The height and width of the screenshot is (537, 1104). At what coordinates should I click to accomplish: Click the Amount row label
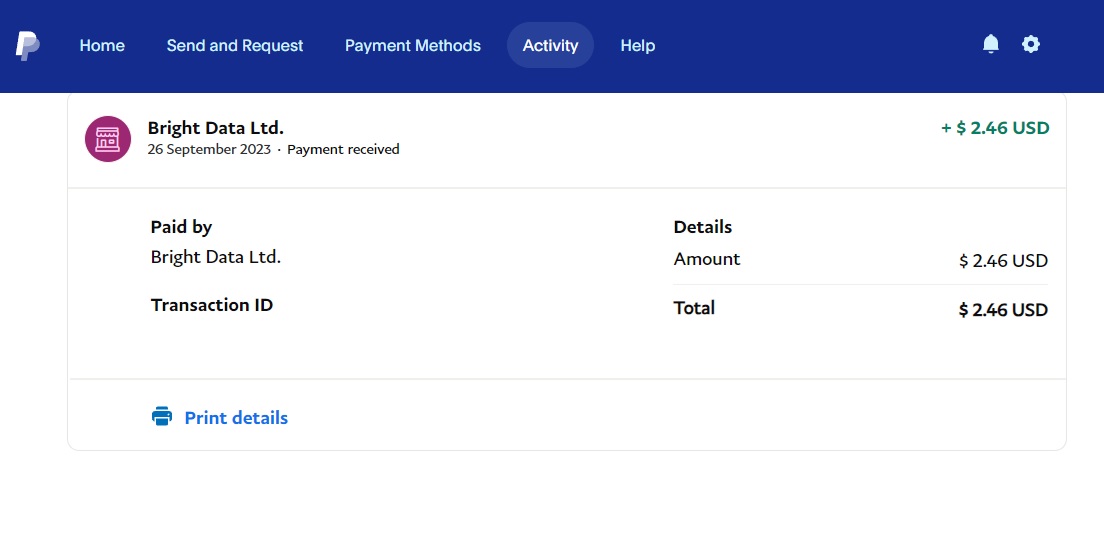pos(707,259)
